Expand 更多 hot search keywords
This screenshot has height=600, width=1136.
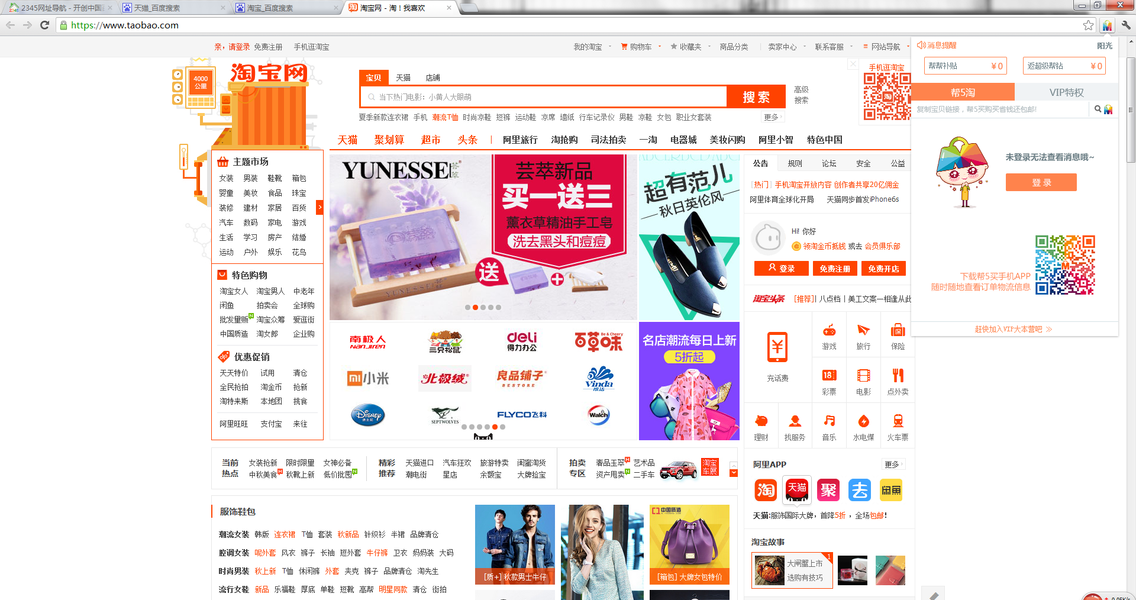pos(773,117)
